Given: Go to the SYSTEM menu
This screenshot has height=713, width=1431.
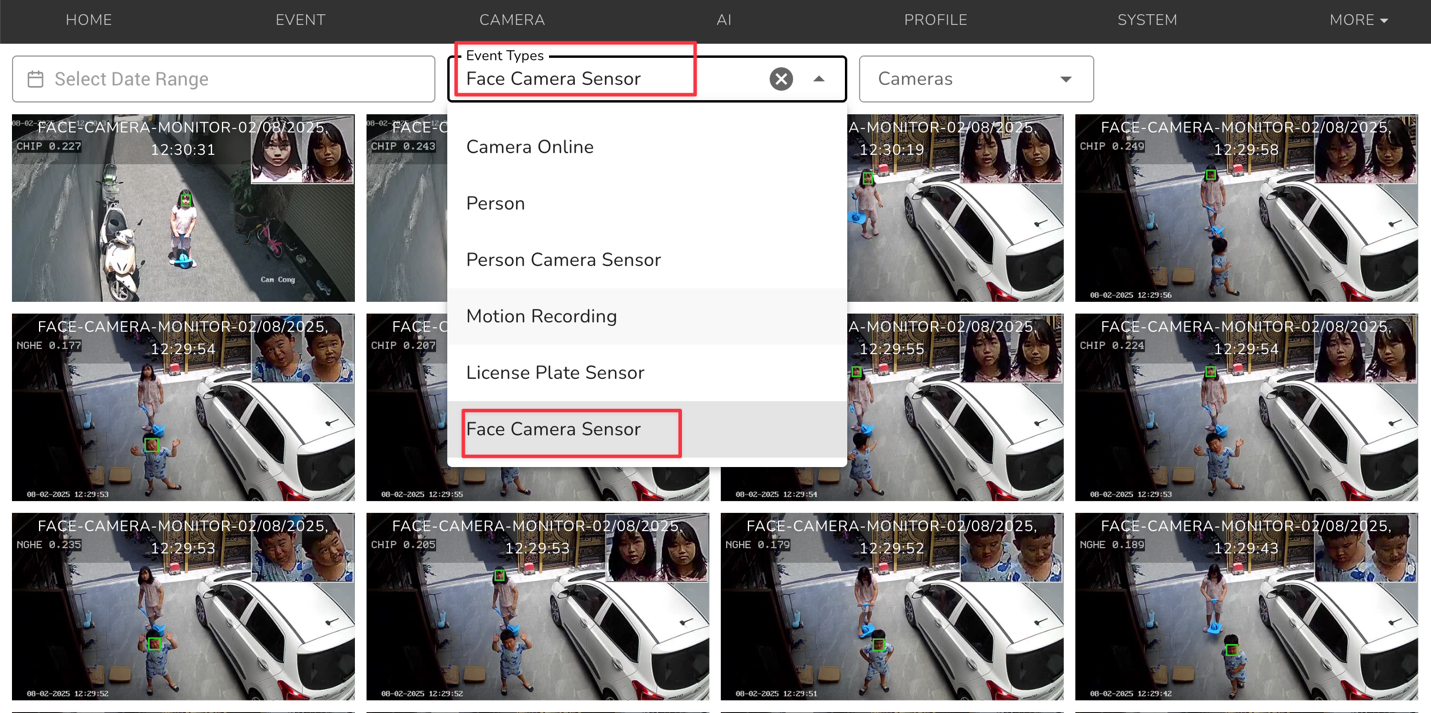Looking at the screenshot, I should pyautogui.click(x=1147, y=20).
